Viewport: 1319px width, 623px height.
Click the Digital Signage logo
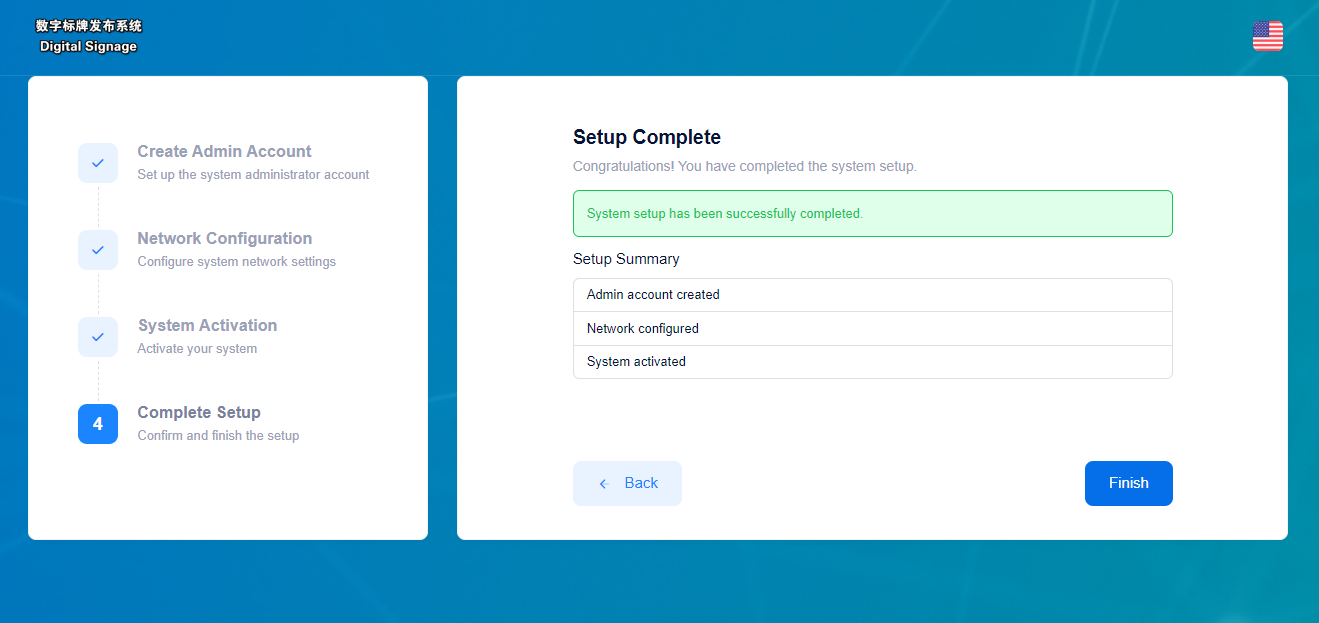[89, 36]
